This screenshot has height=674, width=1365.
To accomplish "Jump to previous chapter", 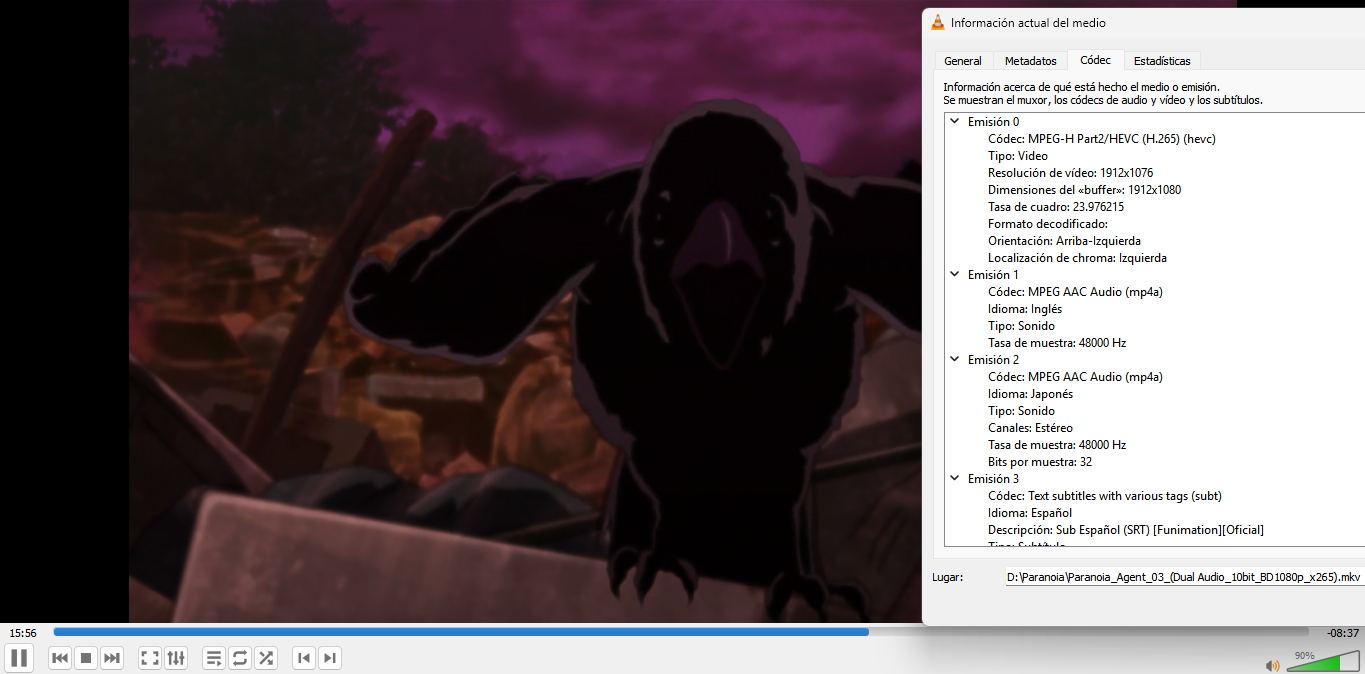I will [304, 658].
